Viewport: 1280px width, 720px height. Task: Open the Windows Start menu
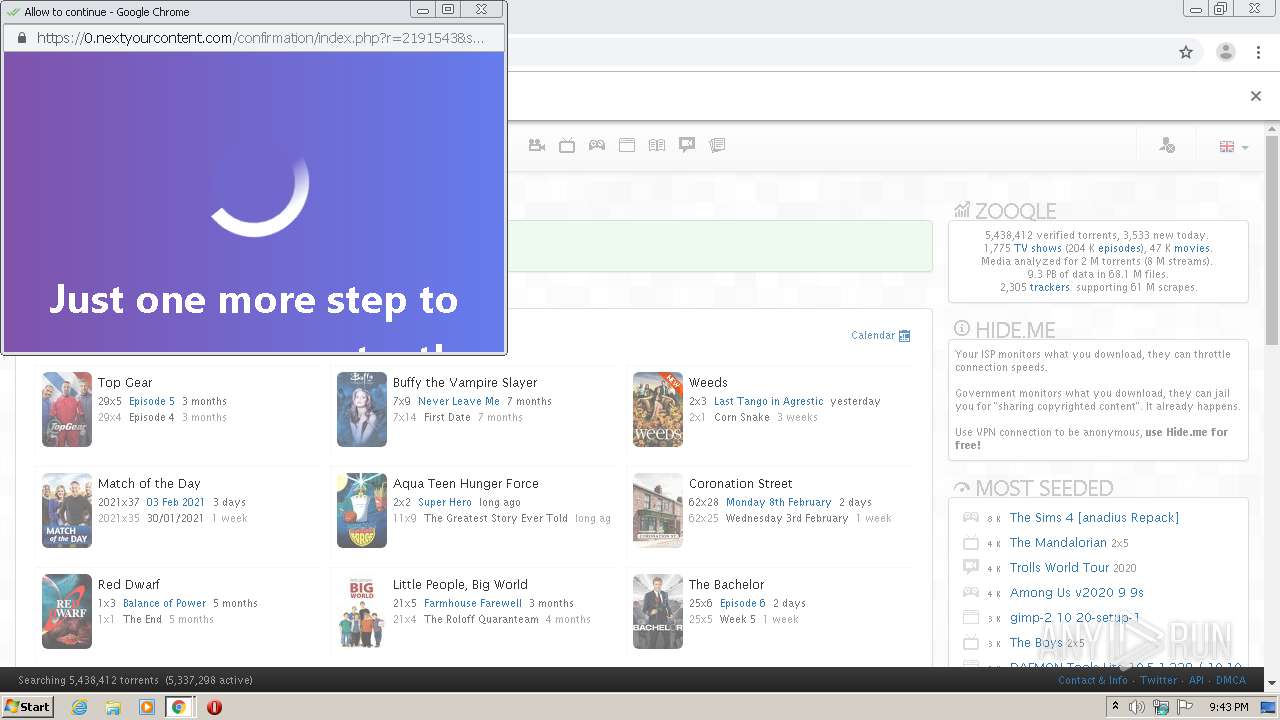[27, 706]
